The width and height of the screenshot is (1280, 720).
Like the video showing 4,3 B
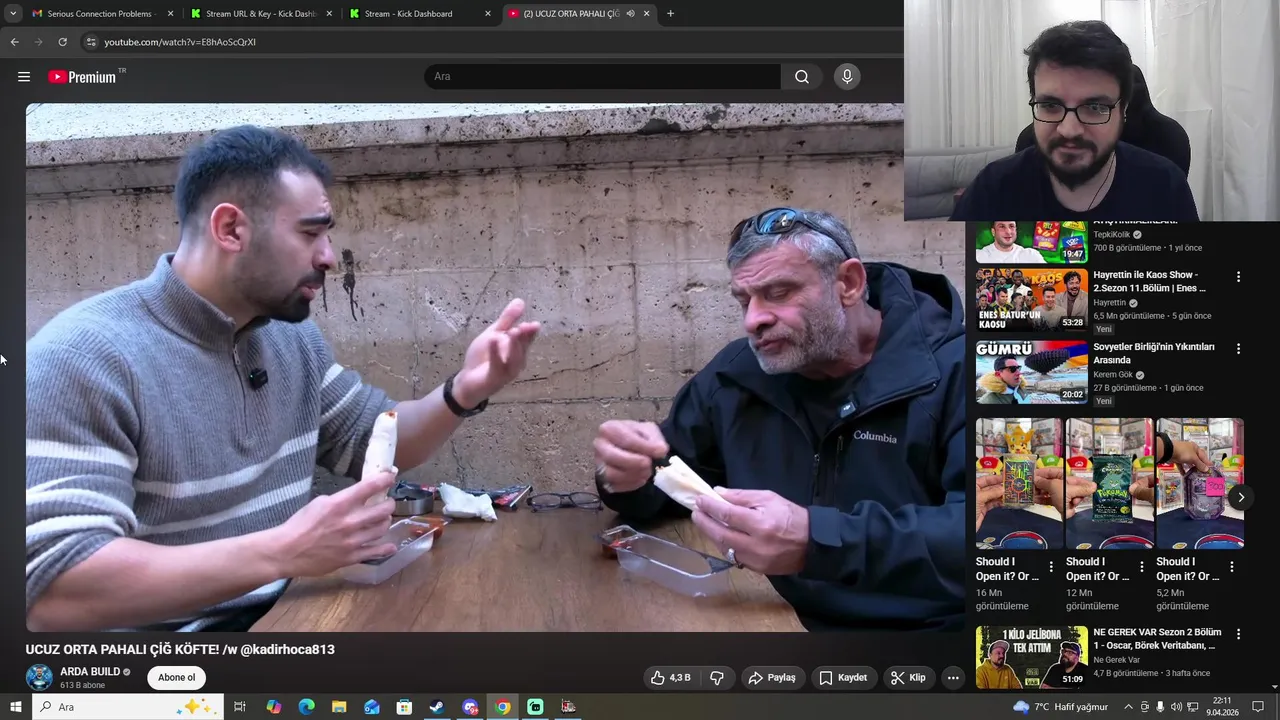[x=670, y=678]
